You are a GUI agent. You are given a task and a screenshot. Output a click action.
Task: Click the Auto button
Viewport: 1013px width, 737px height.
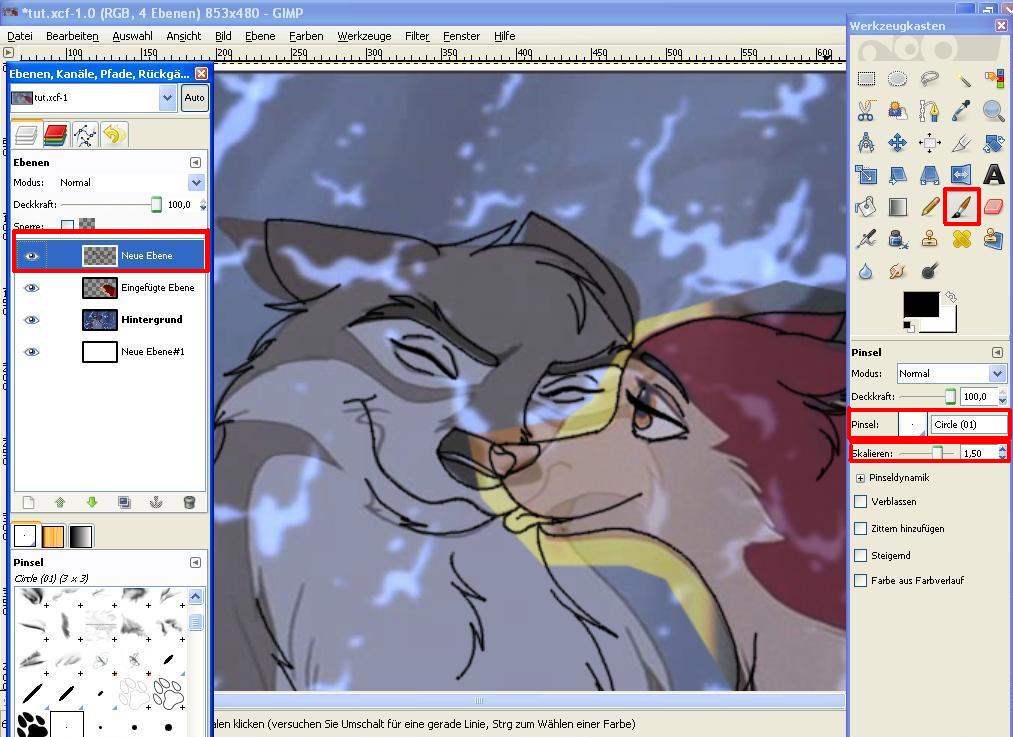pyautogui.click(x=194, y=98)
